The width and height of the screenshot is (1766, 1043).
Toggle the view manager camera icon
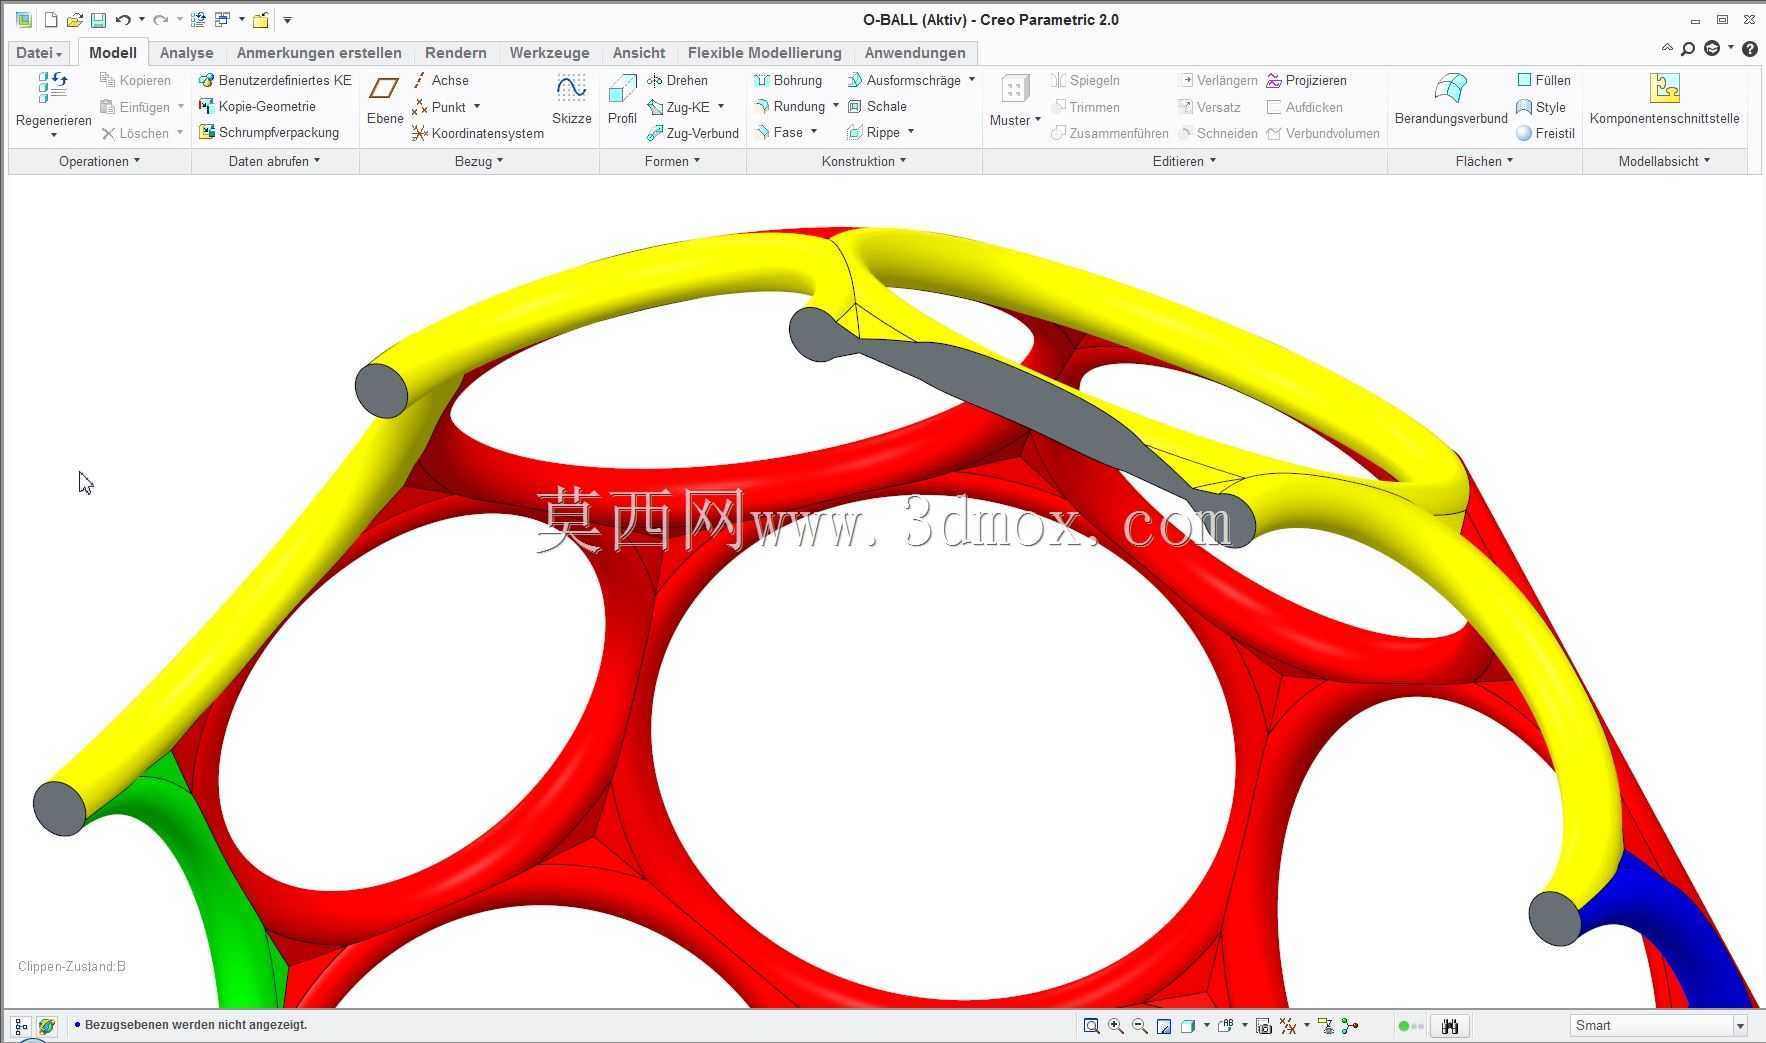(x=1263, y=1026)
